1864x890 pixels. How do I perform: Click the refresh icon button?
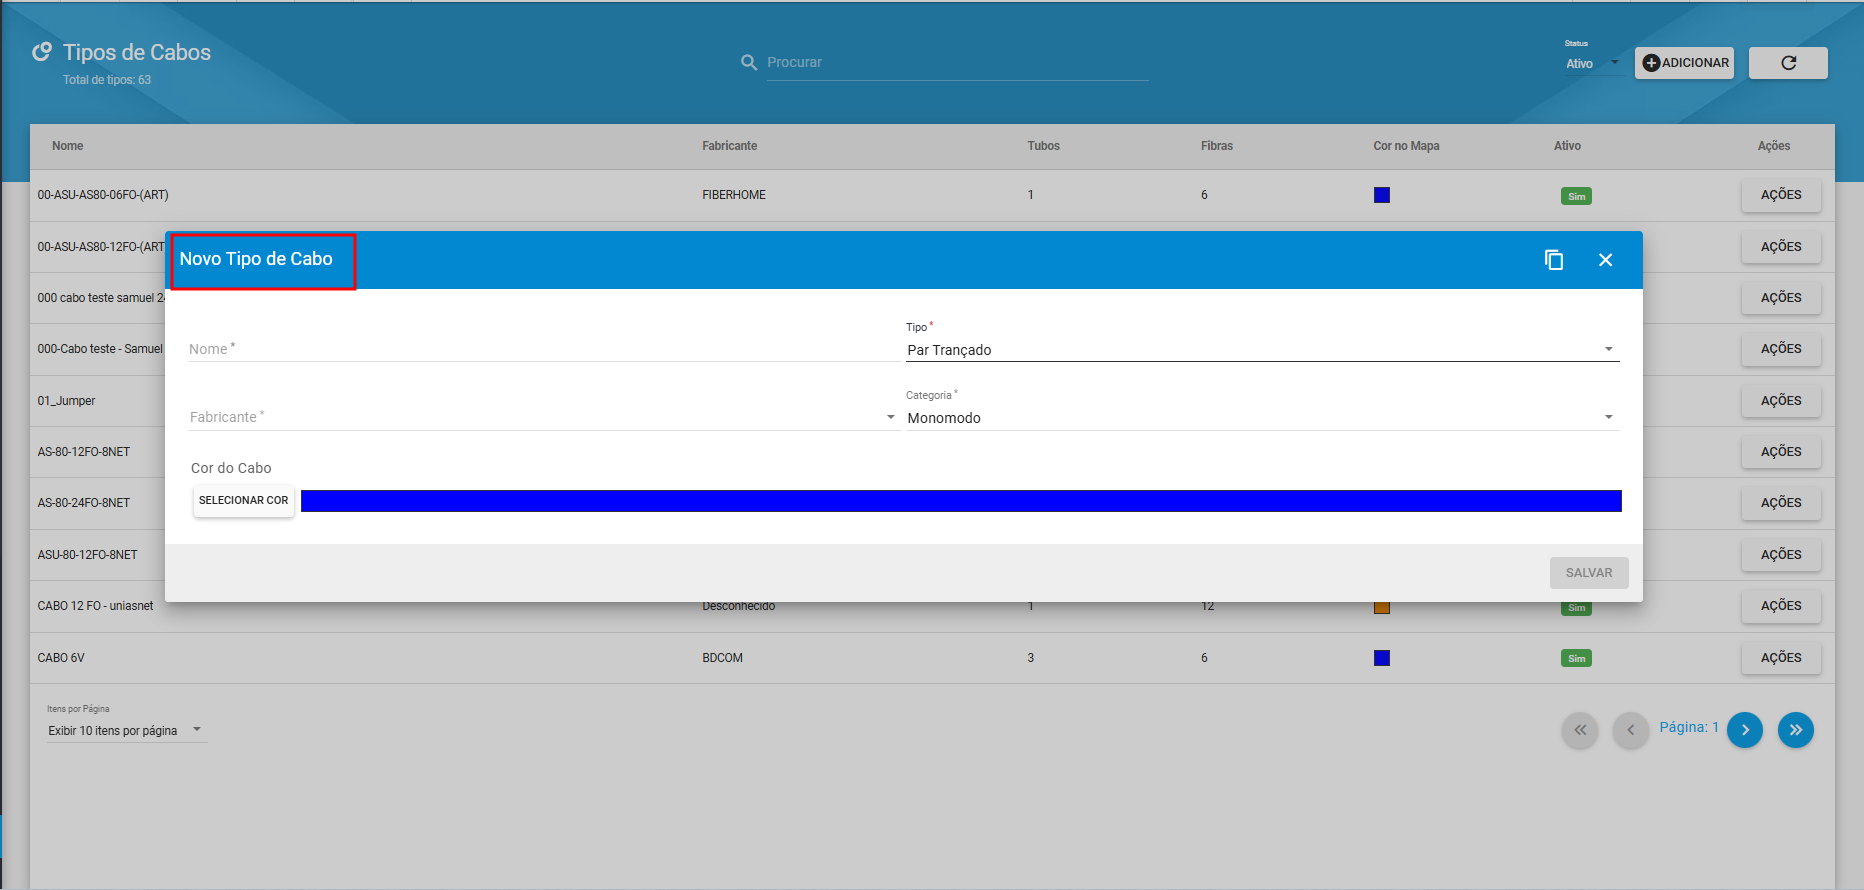pyautogui.click(x=1788, y=63)
